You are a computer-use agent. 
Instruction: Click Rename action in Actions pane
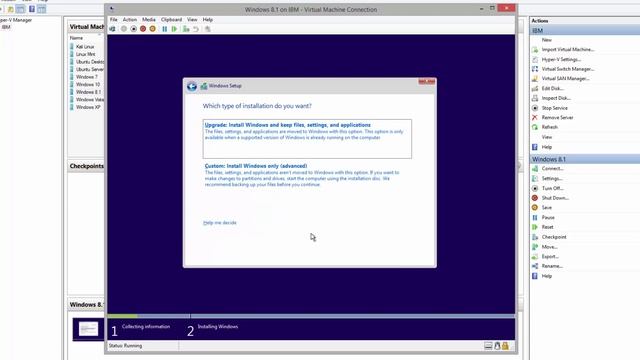coord(552,266)
